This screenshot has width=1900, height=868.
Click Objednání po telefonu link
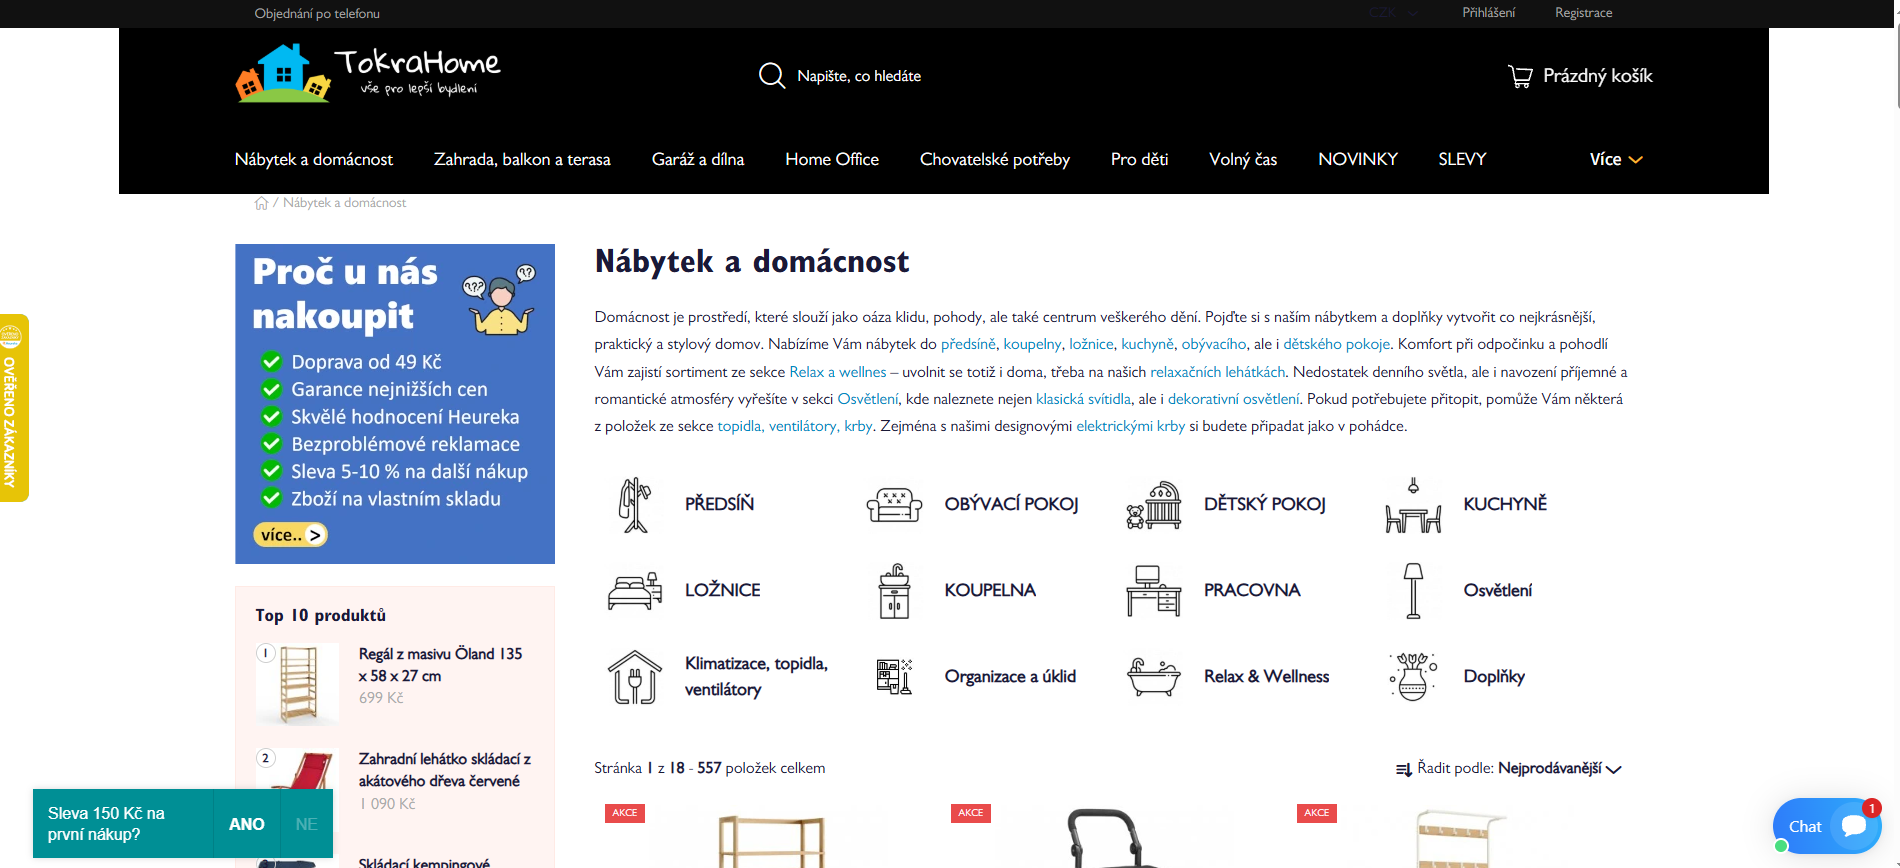pyautogui.click(x=317, y=14)
